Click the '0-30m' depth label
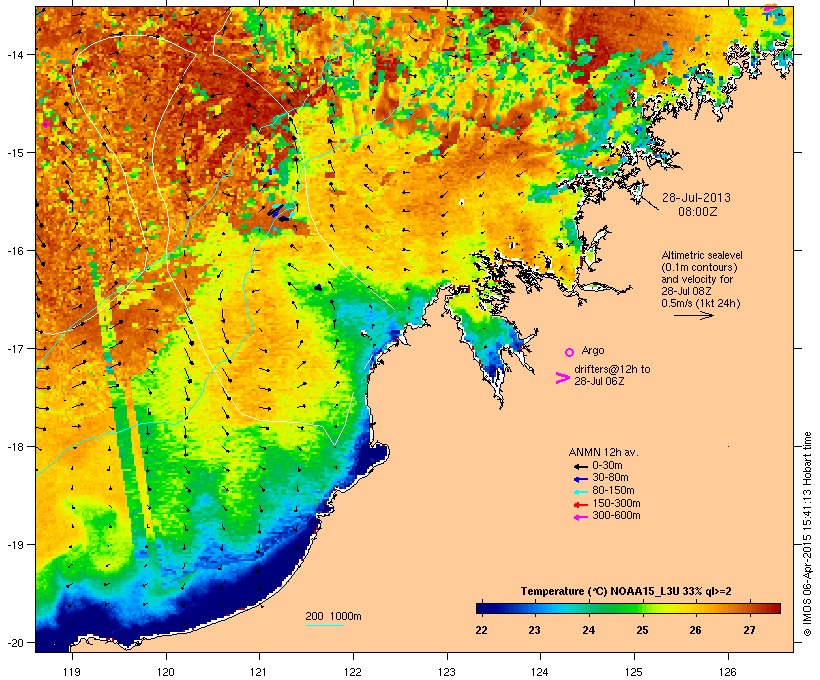 tap(607, 465)
